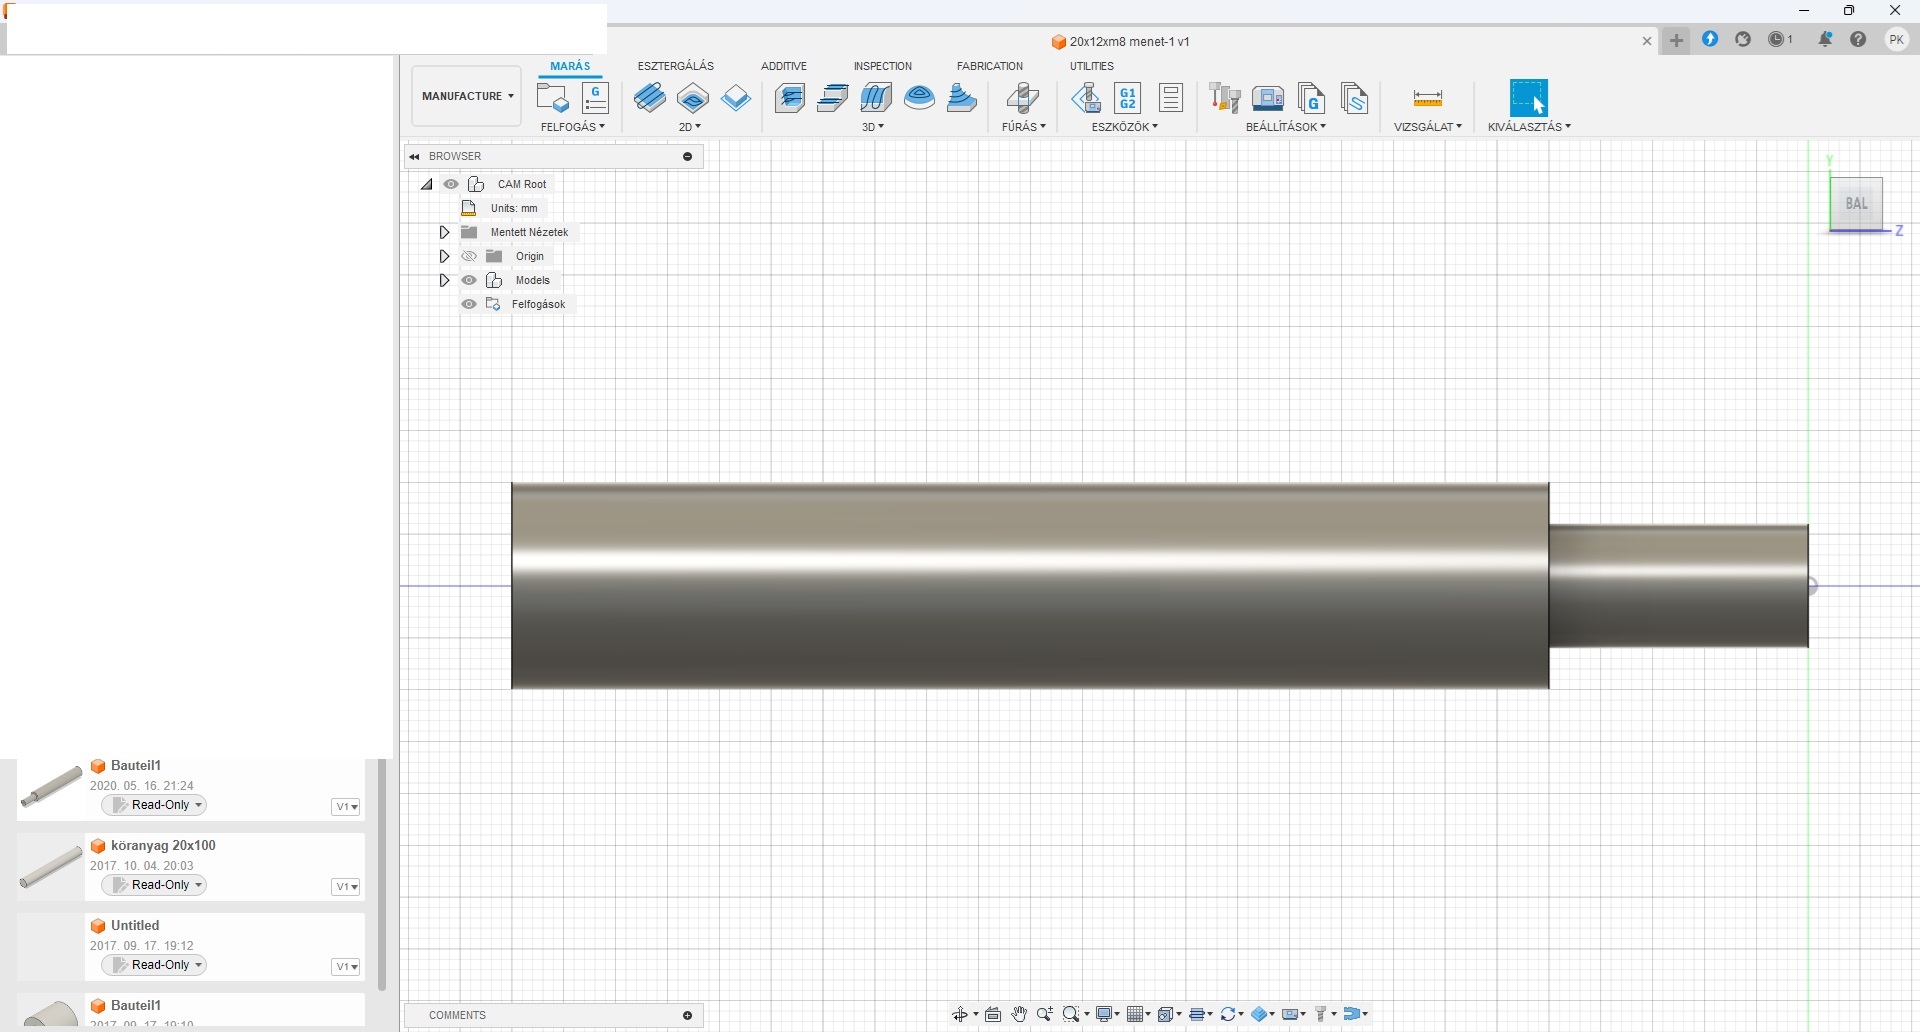Screen dimensions: 1920x1032
Task: Open köranyag 20x100 thumbnail in data panel
Action: (51, 866)
